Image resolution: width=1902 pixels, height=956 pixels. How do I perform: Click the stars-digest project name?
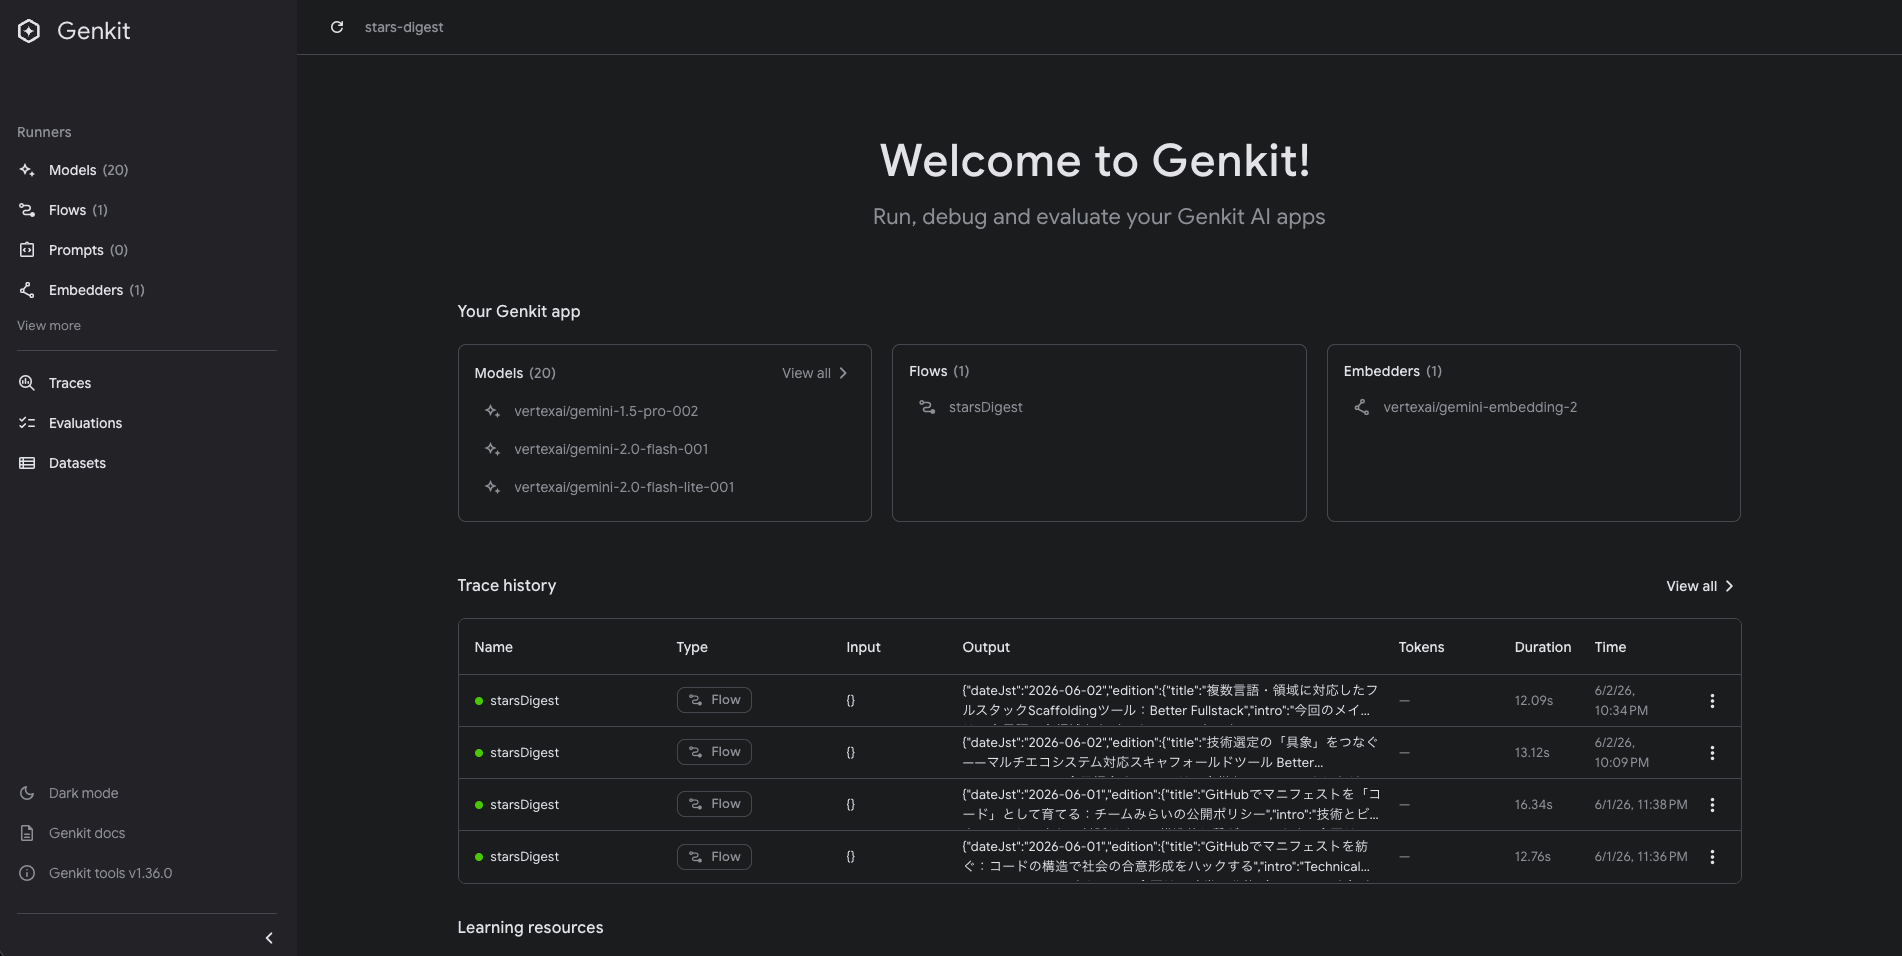404,27
